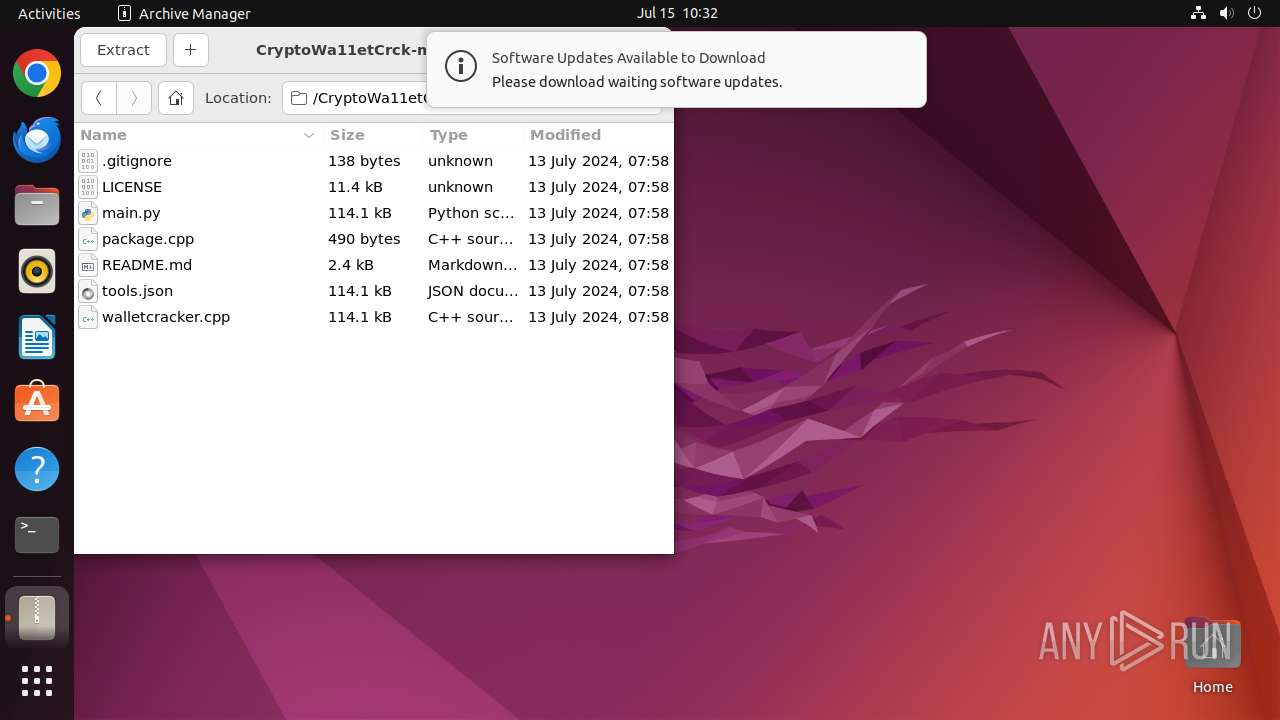Select the main.py file name
Viewport: 1280px width, 720px height.
[131, 213]
